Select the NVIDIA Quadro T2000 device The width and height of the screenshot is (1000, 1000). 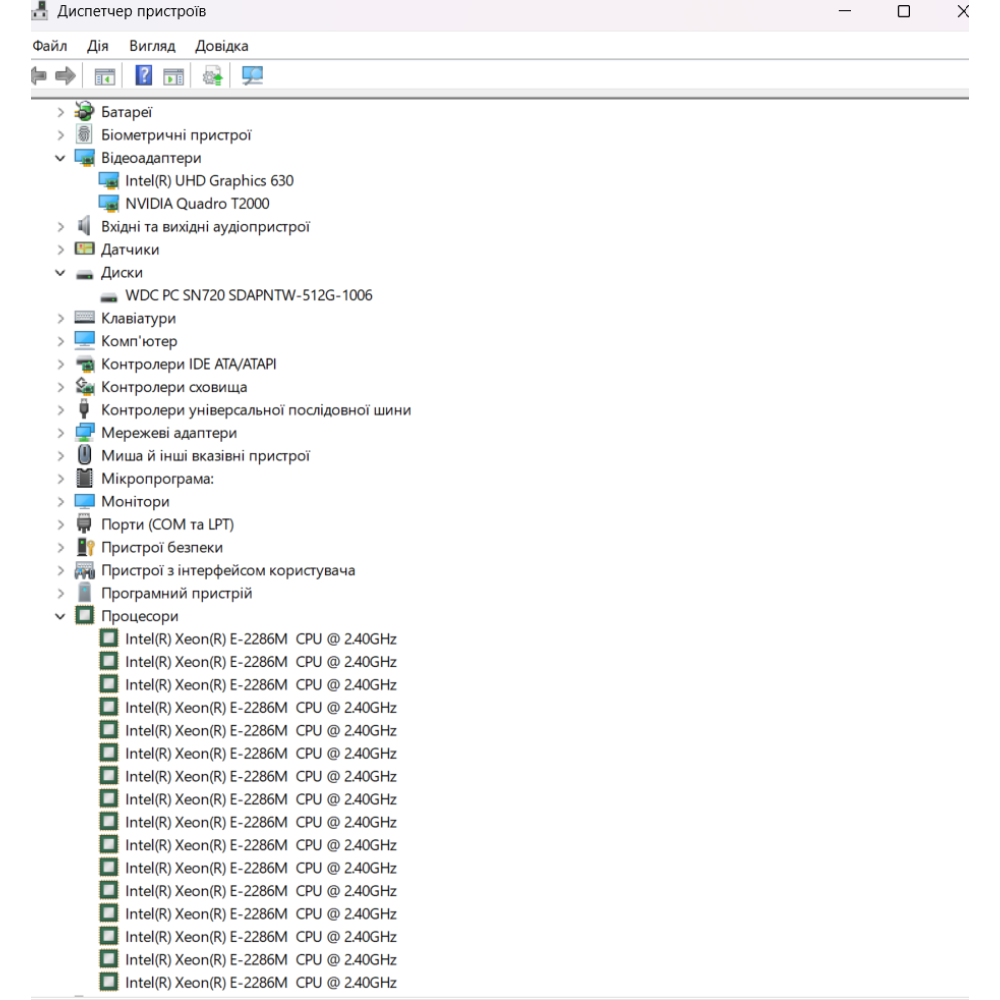click(197, 204)
